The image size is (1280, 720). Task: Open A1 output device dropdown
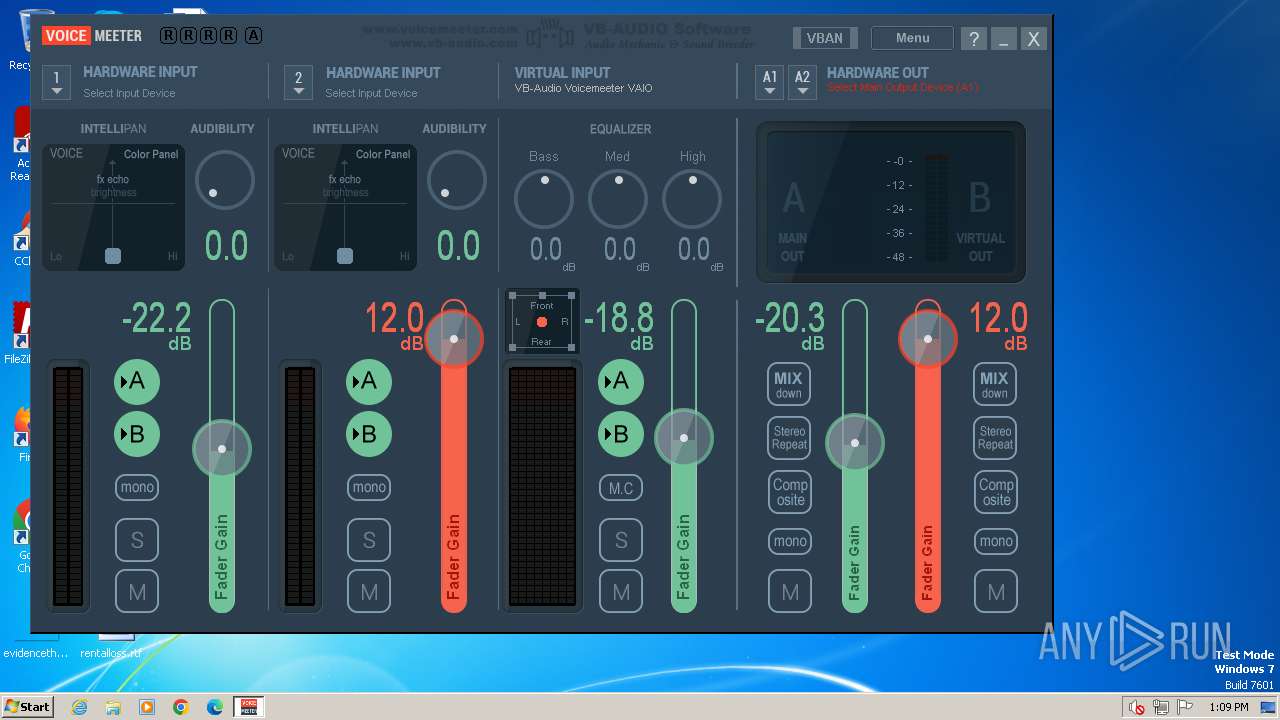point(769,82)
